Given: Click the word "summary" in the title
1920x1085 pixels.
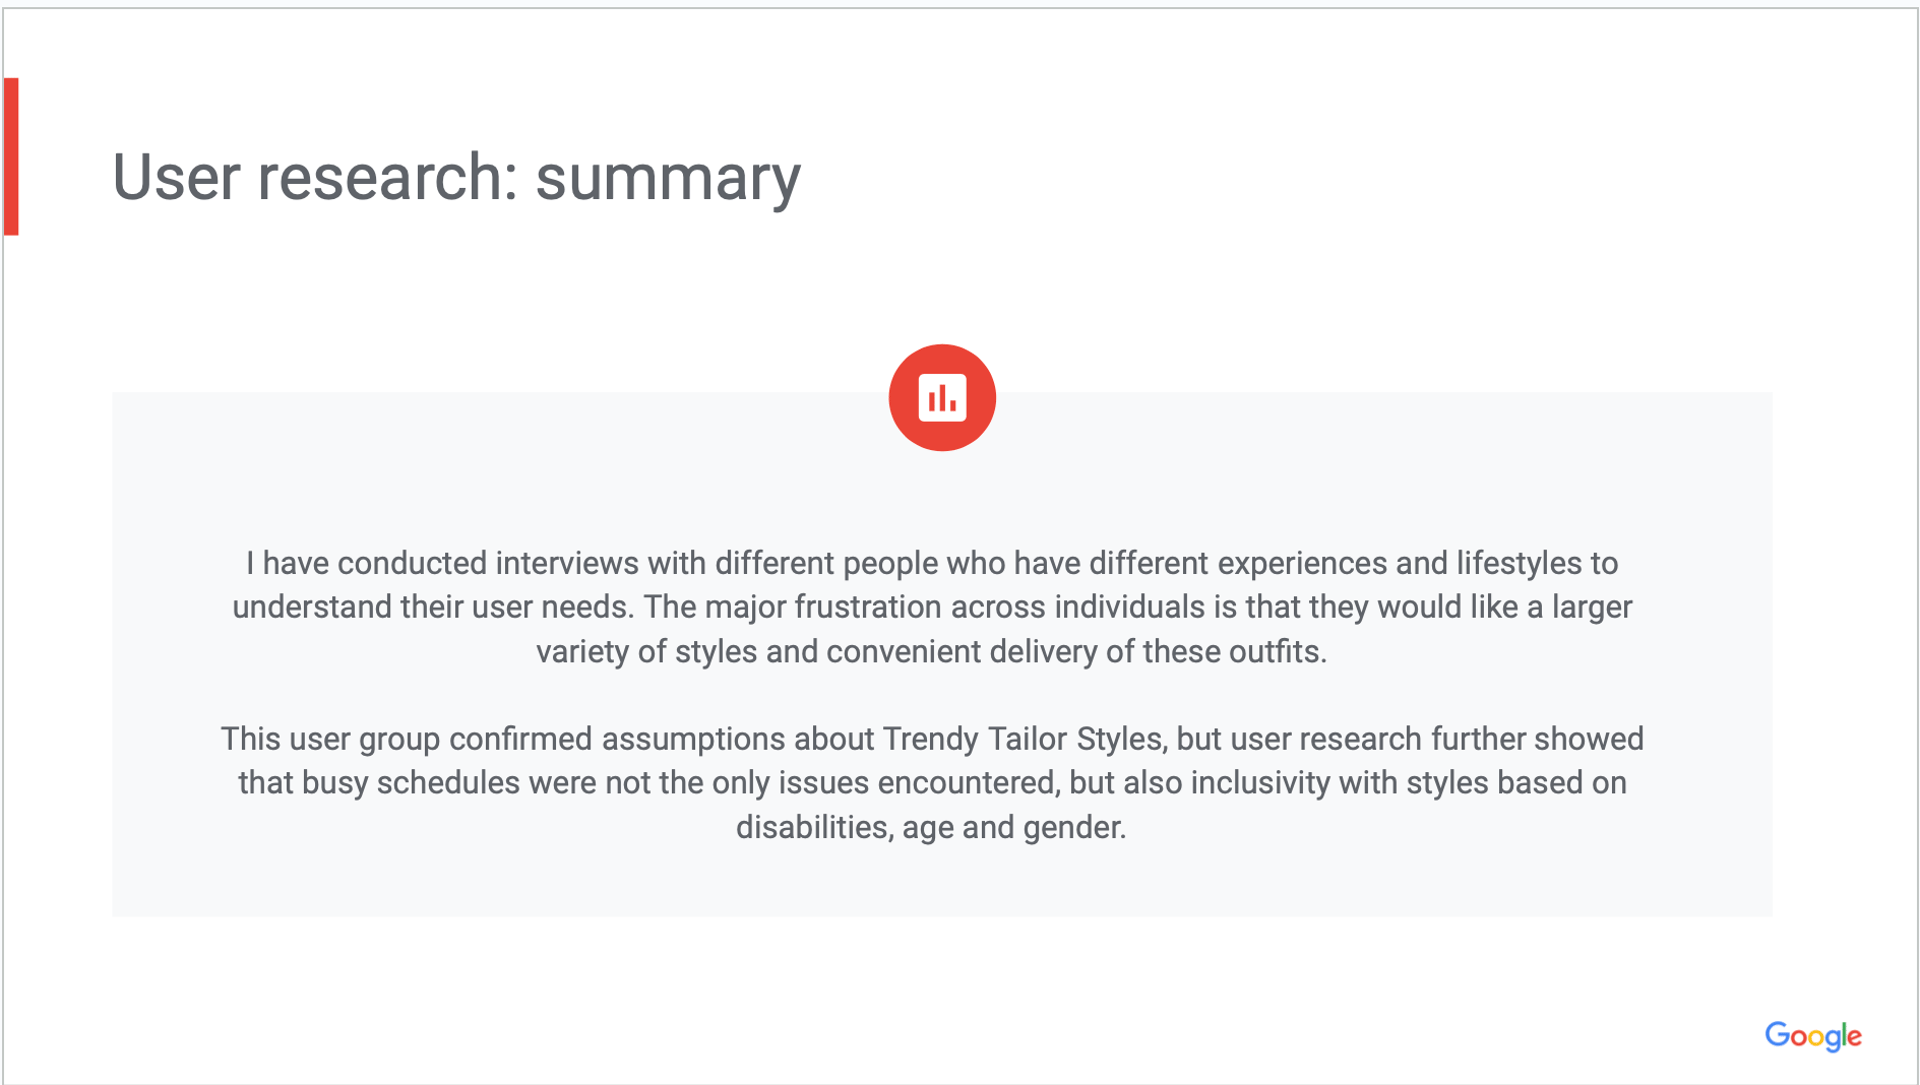Looking at the screenshot, I should tap(667, 177).
